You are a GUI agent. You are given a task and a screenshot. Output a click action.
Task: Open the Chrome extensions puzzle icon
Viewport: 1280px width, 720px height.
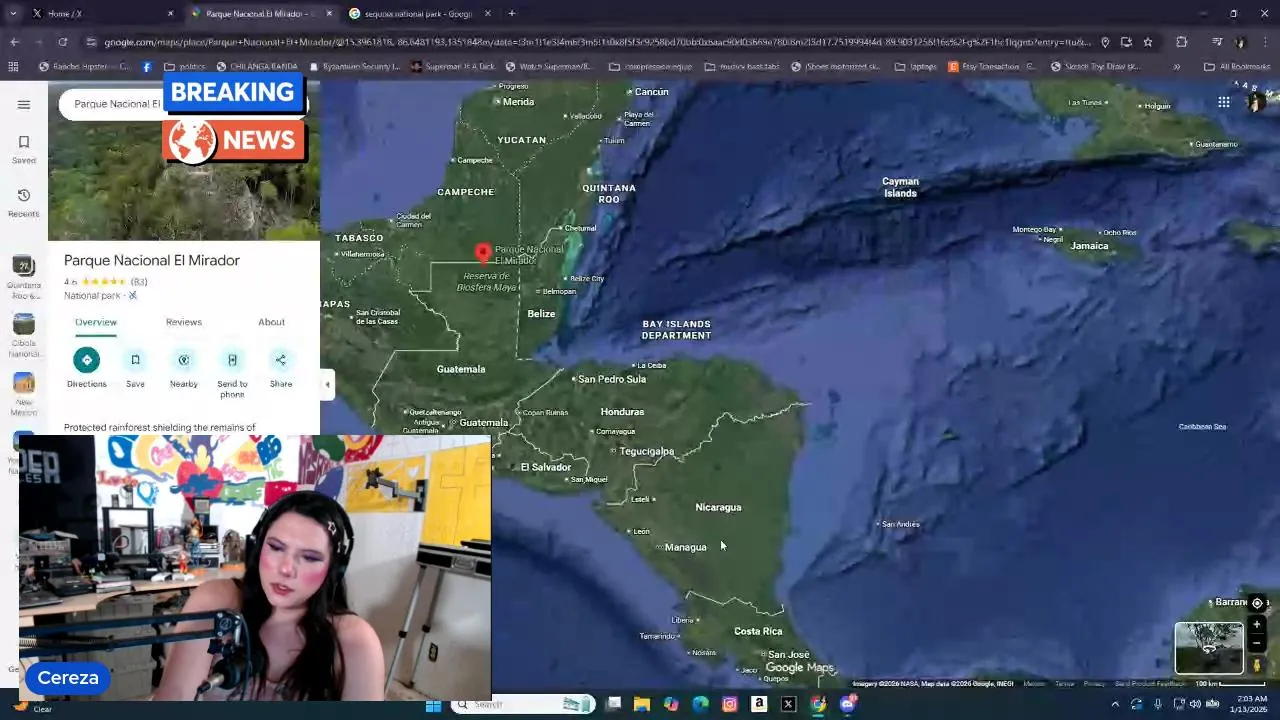pyautogui.click(x=1181, y=42)
